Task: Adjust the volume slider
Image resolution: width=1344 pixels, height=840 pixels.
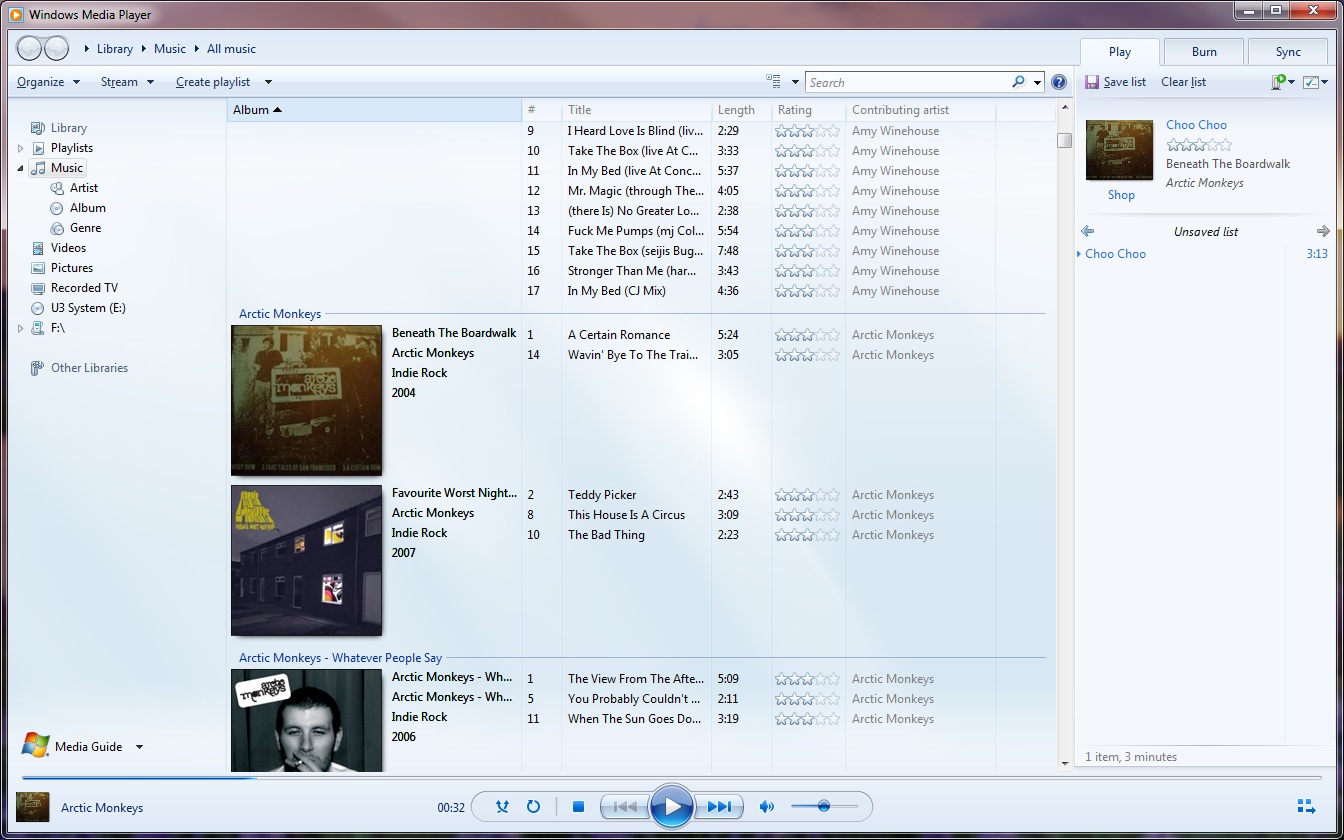Action: (824, 806)
